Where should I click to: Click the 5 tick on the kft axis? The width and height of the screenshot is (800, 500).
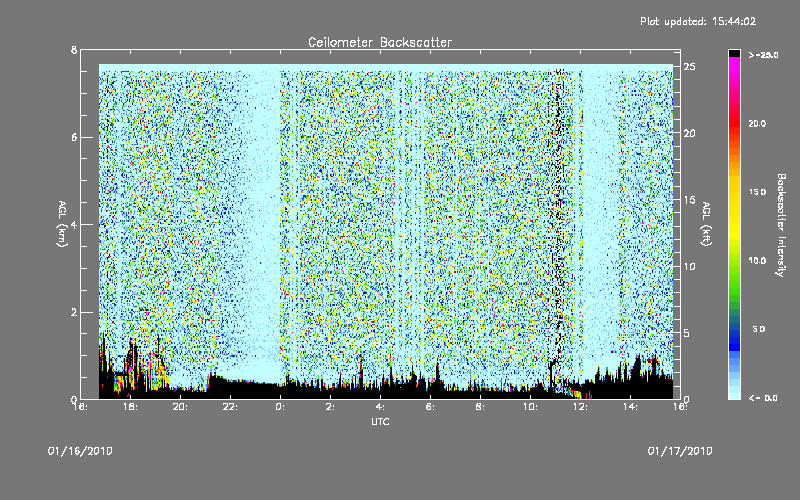(x=687, y=333)
